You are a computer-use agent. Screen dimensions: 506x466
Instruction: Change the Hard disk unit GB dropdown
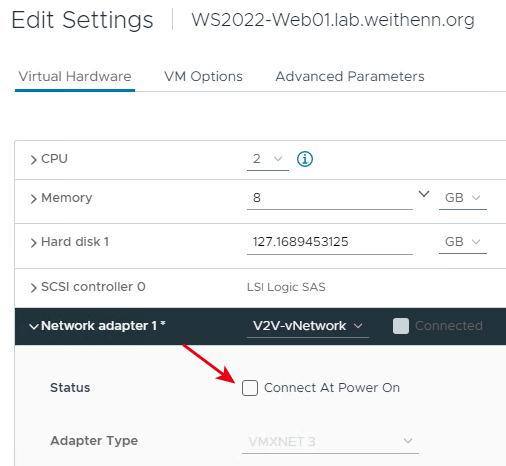463,242
